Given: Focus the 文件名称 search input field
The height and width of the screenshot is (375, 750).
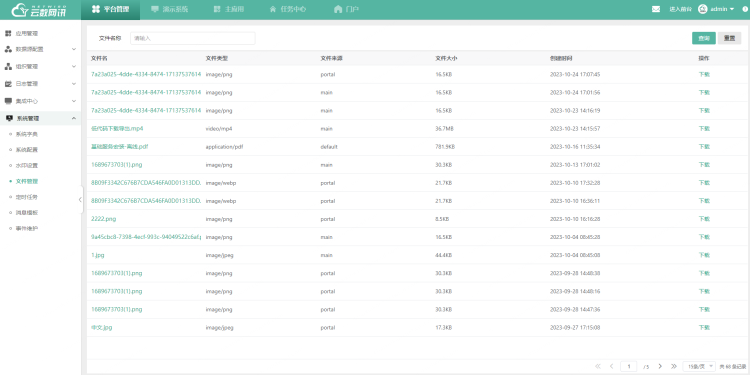Looking at the screenshot, I should (x=193, y=38).
